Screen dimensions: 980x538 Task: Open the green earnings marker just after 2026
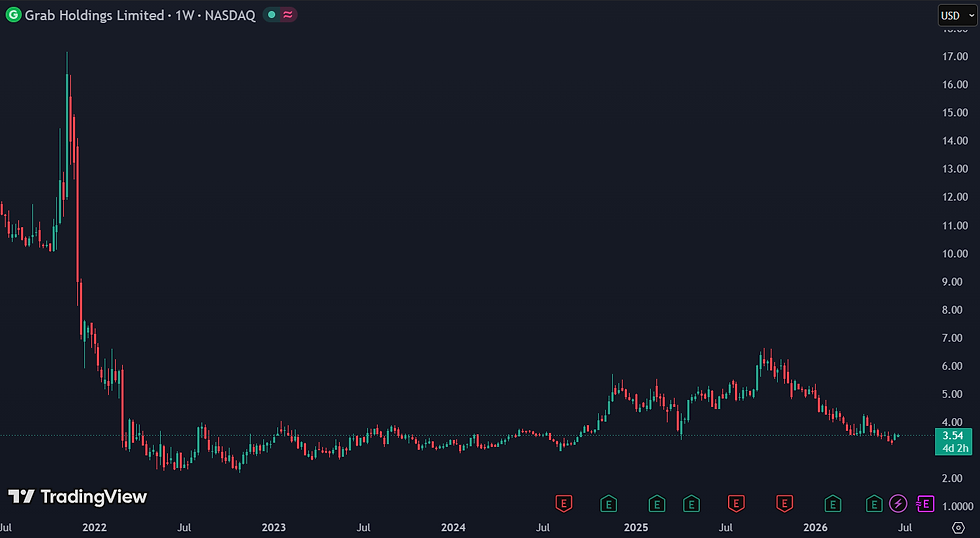tap(832, 503)
